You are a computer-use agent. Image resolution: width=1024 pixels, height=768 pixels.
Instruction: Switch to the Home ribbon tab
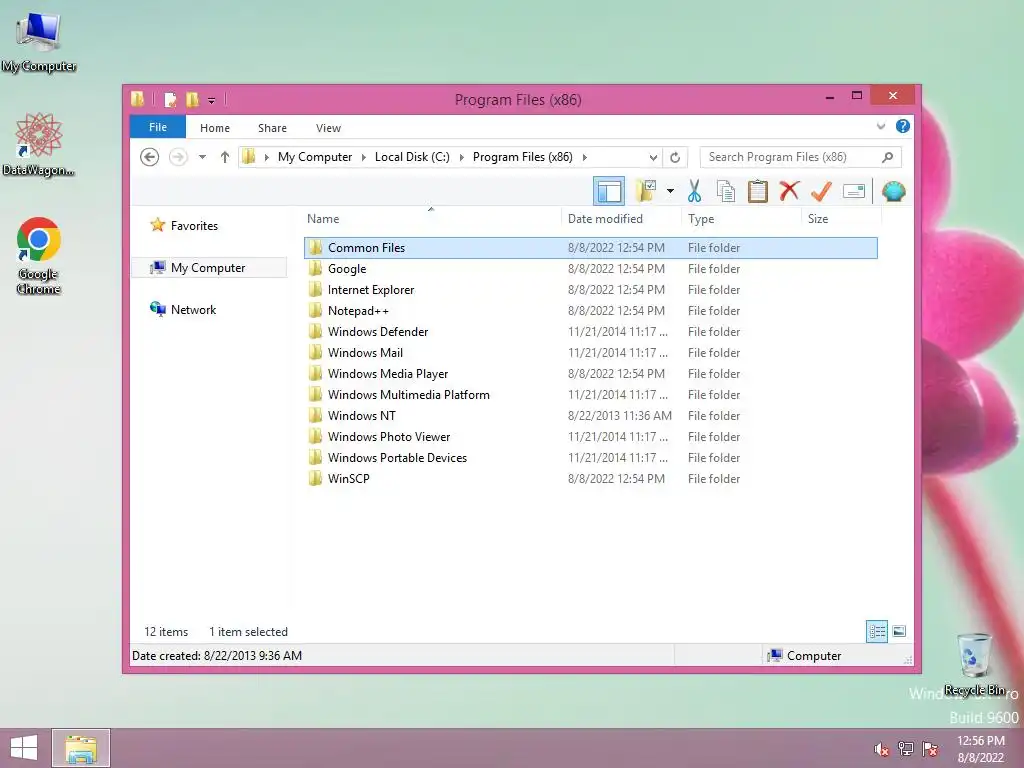(215, 128)
